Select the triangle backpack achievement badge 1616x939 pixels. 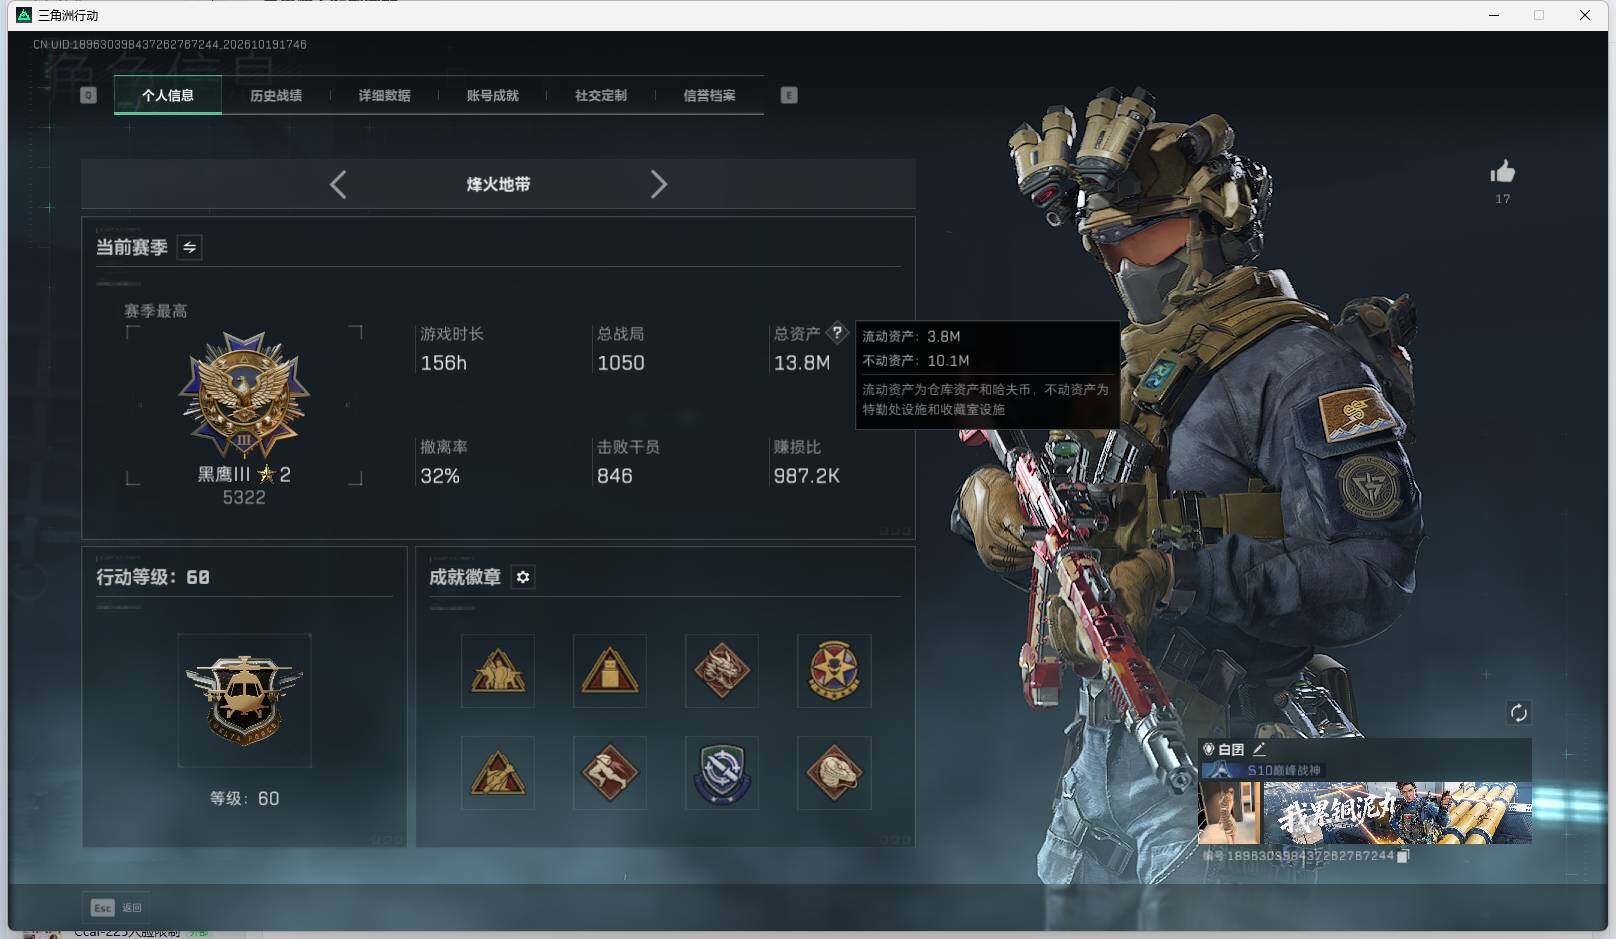610,671
